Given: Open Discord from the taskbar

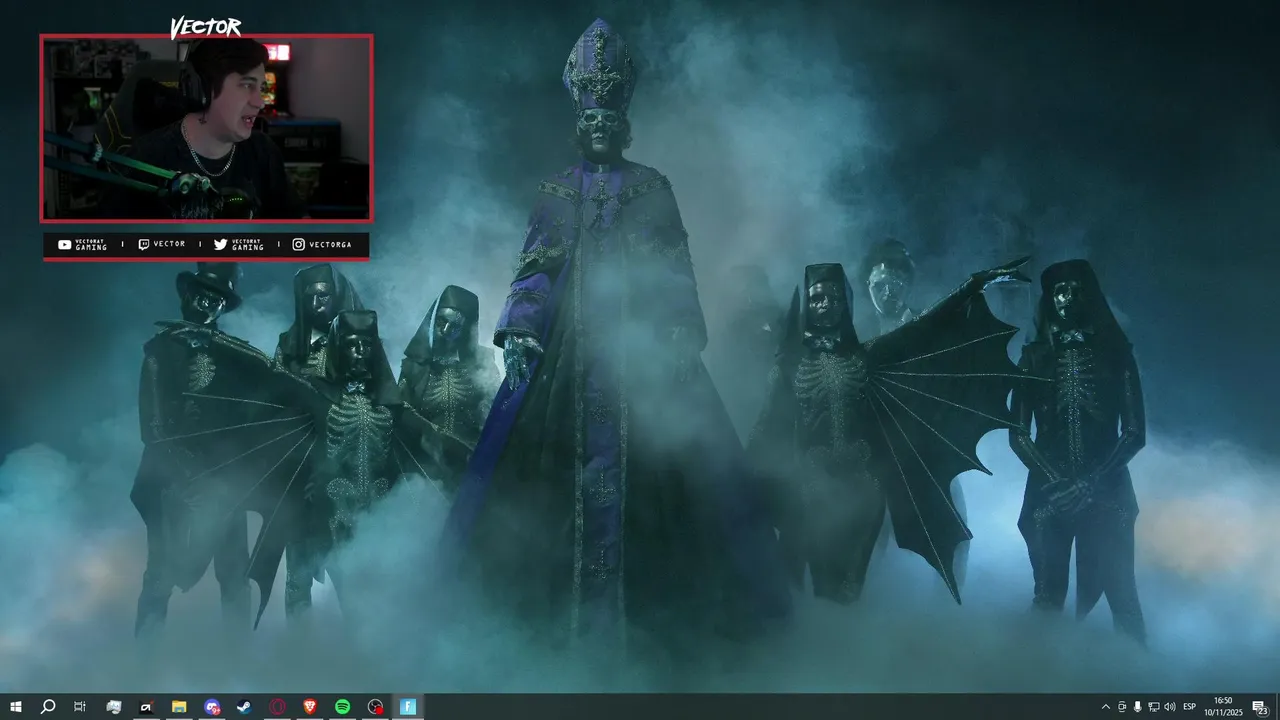Looking at the screenshot, I should (x=212, y=707).
